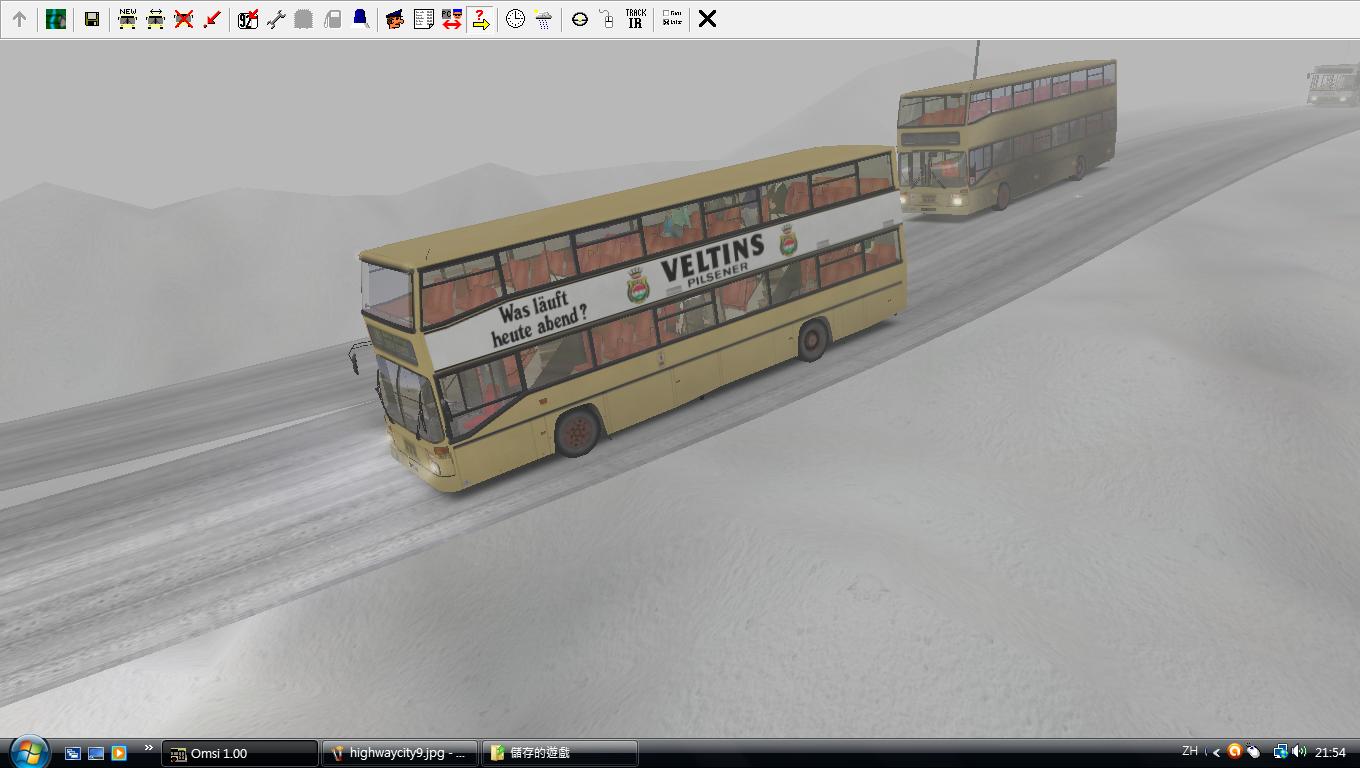This screenshot has width=1360, height=768.
Task: Open the green map icon in toolbar
Action: [56, 19]
